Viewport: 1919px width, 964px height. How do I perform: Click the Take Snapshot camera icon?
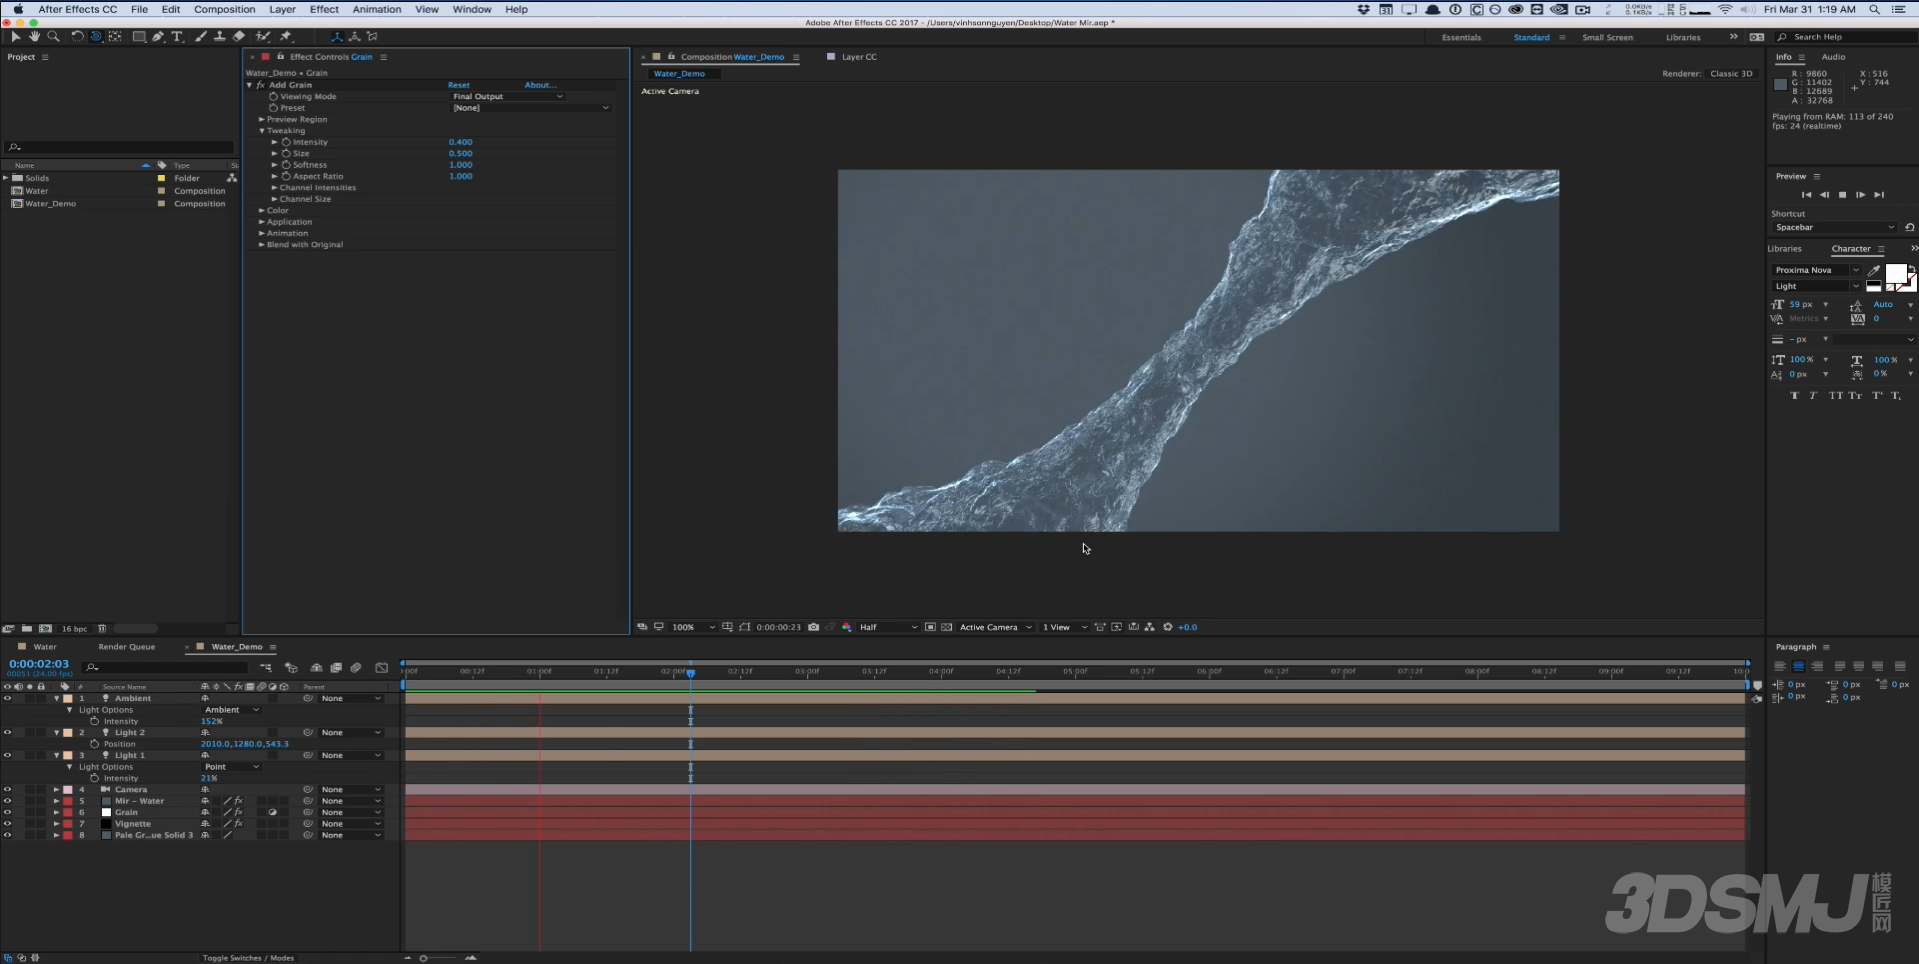pos(814,627)
